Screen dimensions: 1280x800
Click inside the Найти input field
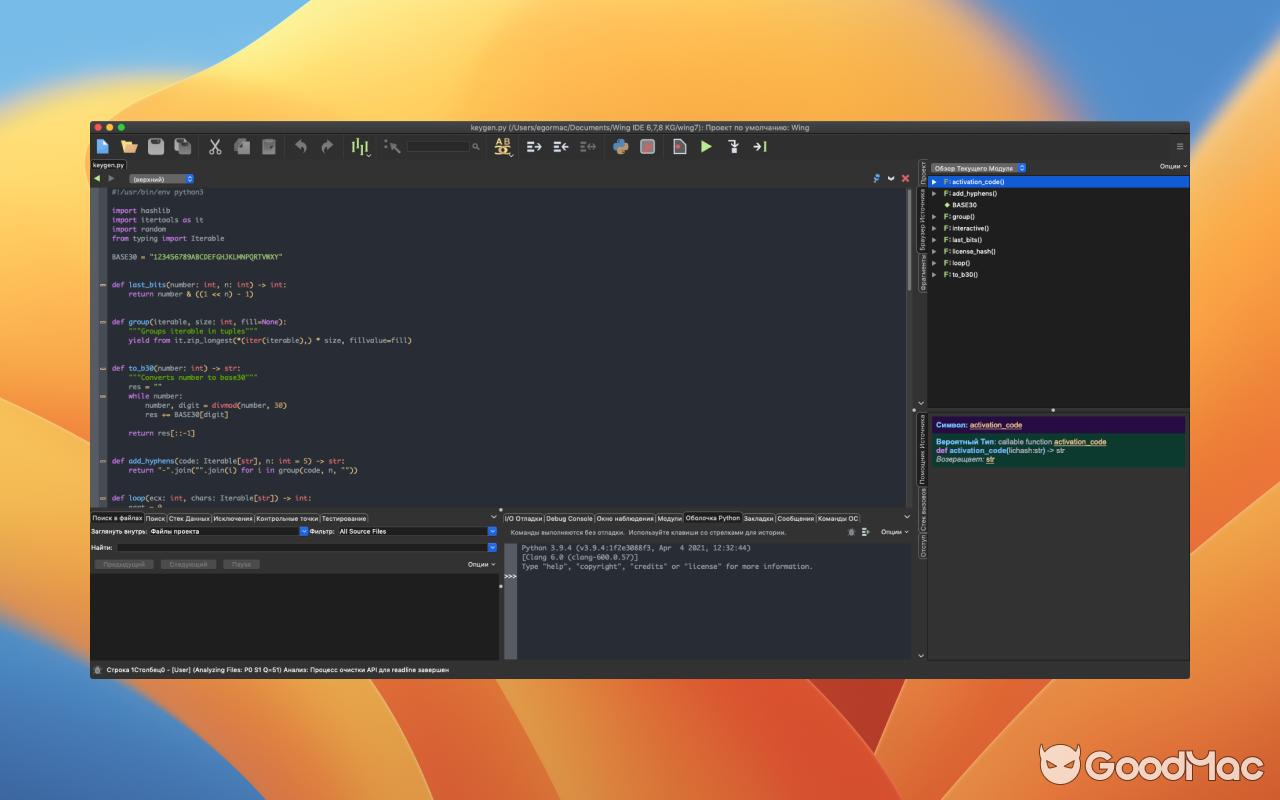pos(300,546)
